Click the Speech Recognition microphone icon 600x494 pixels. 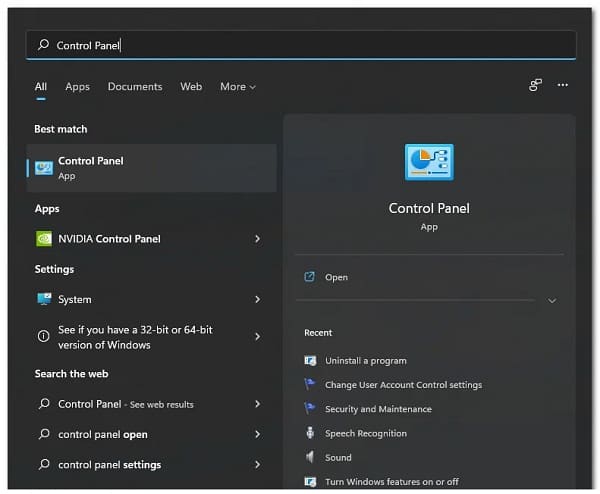(x=310, y=433)
